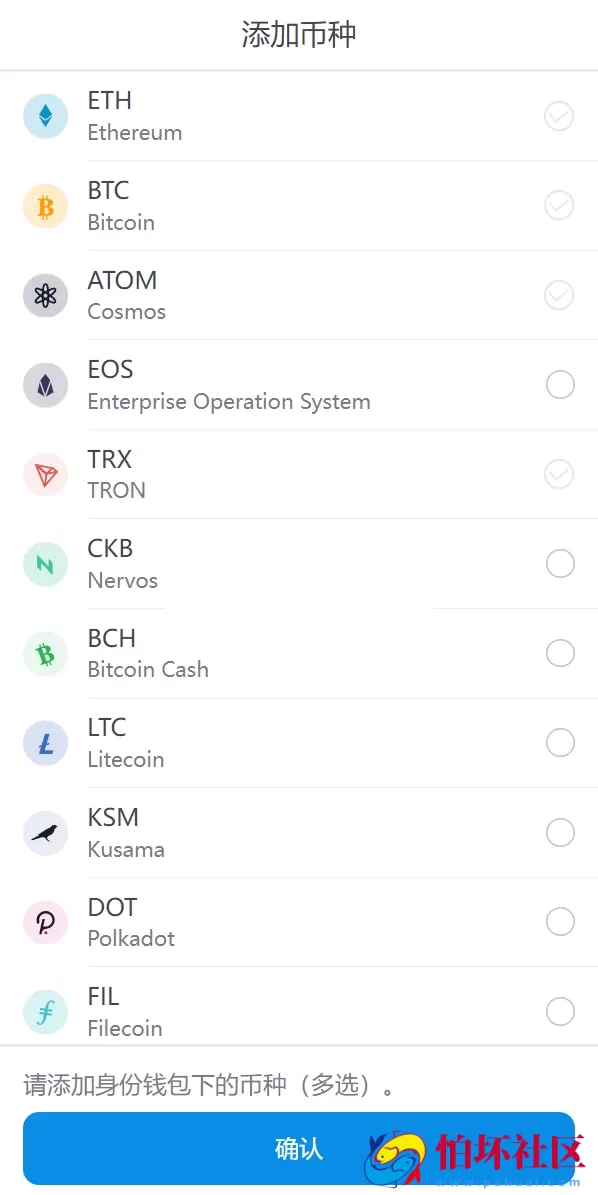Toggle the EOS selection circle
Screen dimensions: 598x1195
coord(559,384)
